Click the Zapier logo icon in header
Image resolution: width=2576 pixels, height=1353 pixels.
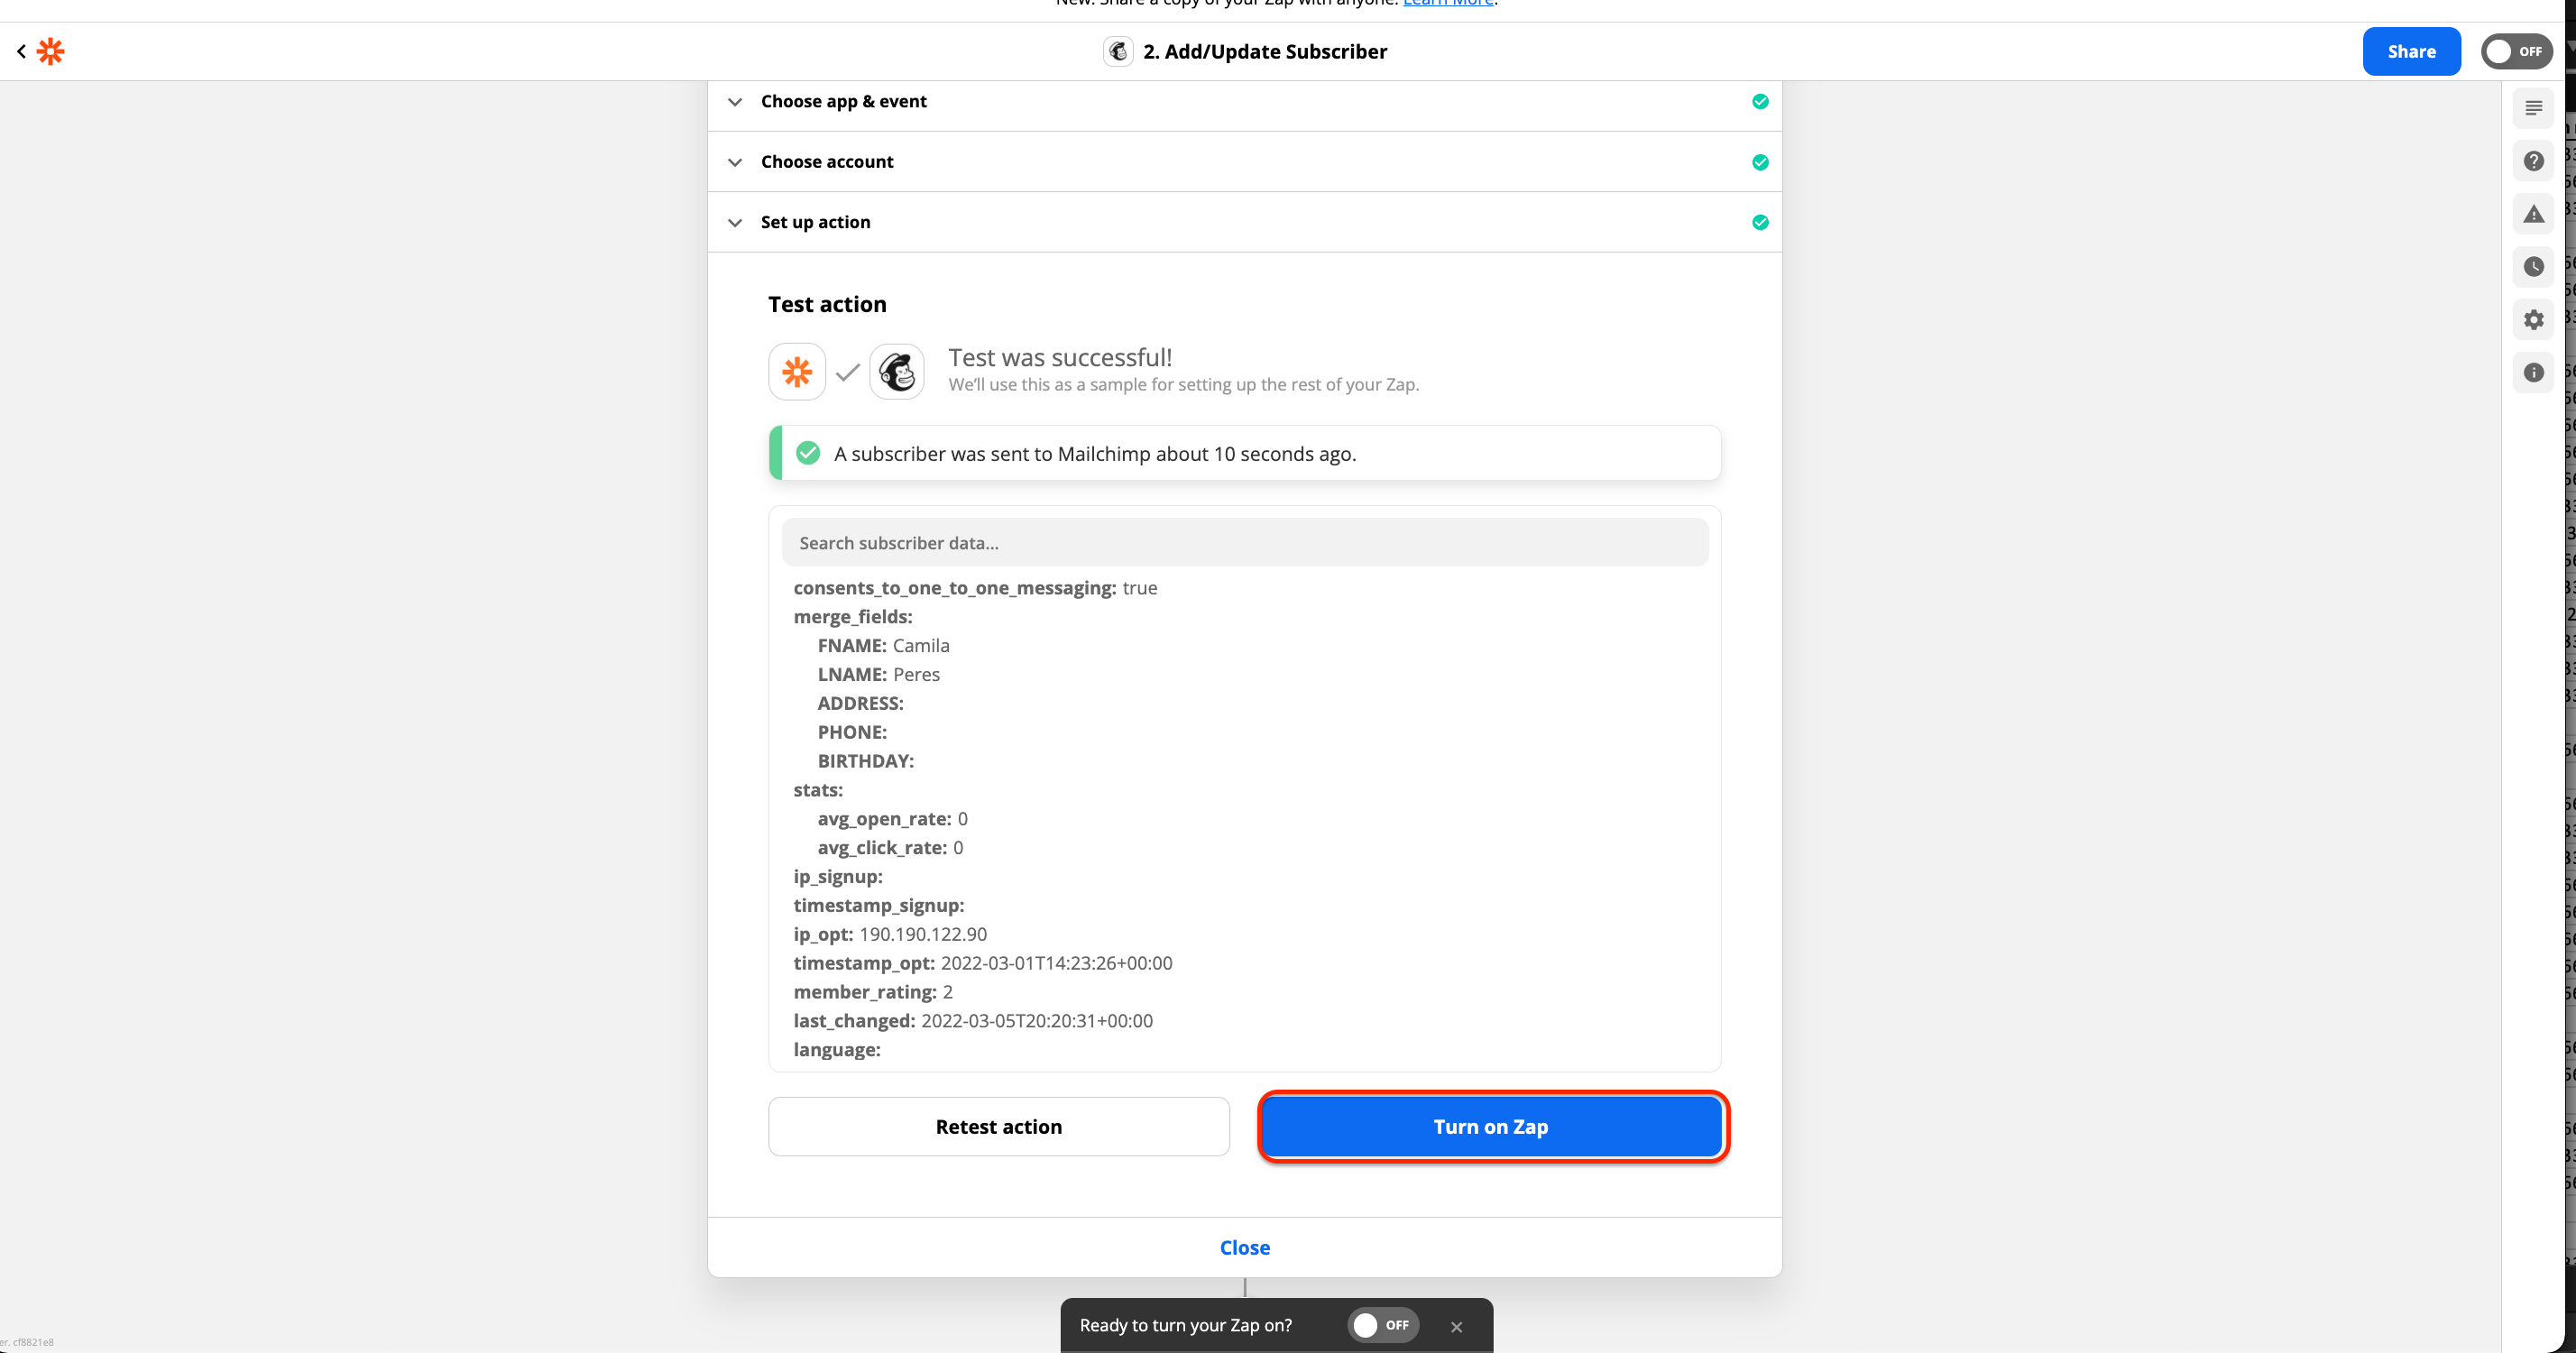51,51
